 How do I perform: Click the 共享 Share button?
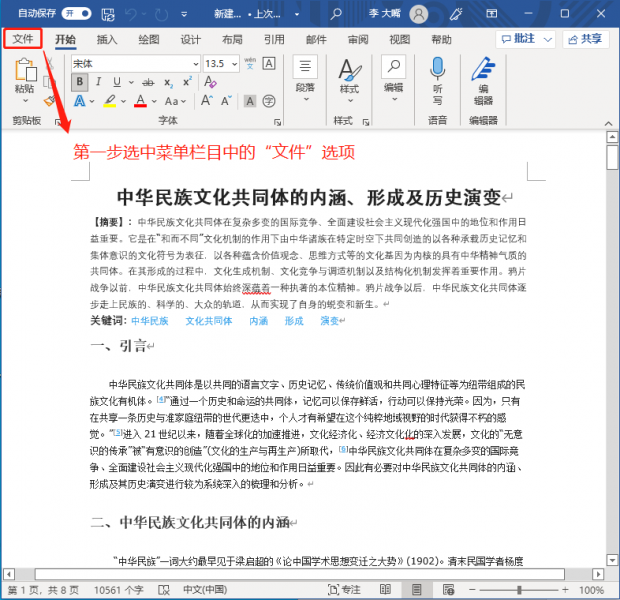point(585,39)
